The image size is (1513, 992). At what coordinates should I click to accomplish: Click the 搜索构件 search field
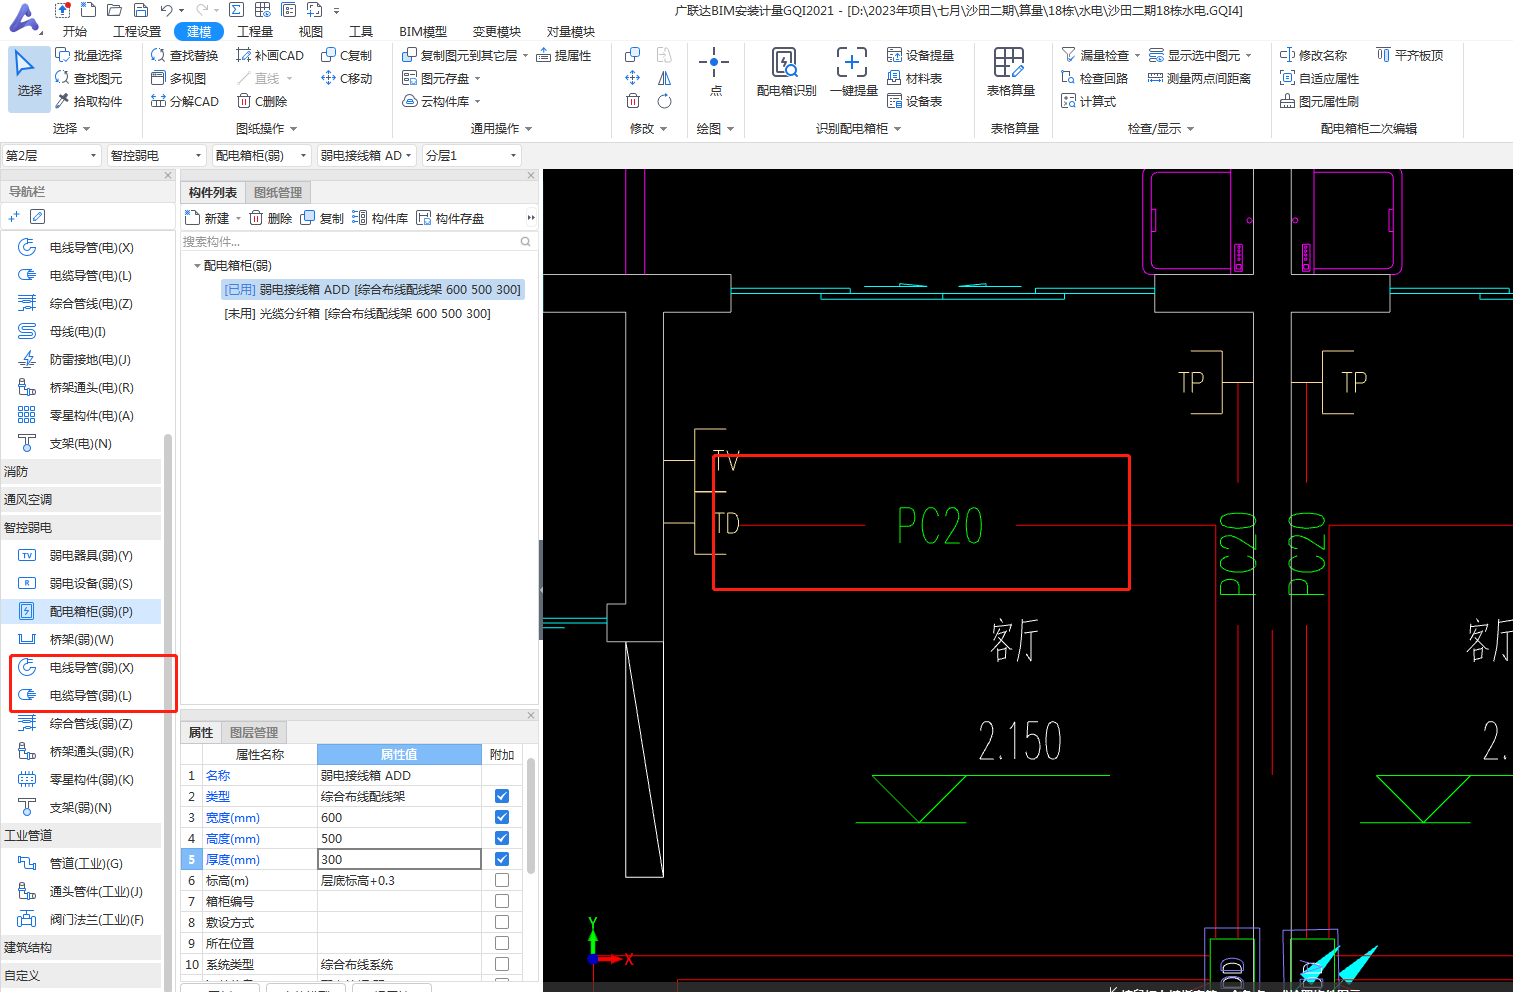(358, 242)
